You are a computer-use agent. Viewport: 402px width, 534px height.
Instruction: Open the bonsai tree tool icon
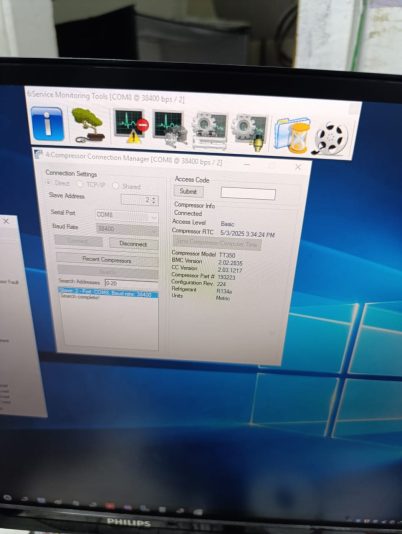click(x=88, y=126)
